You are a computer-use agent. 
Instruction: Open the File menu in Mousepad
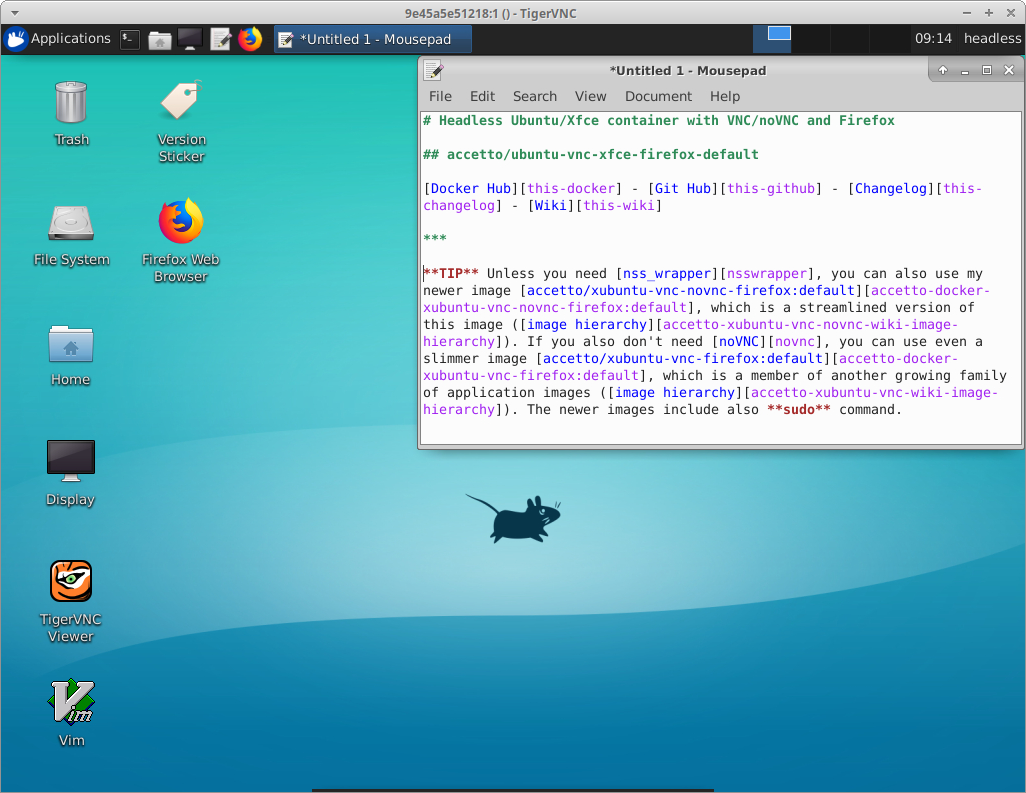(x=440, y=96)
